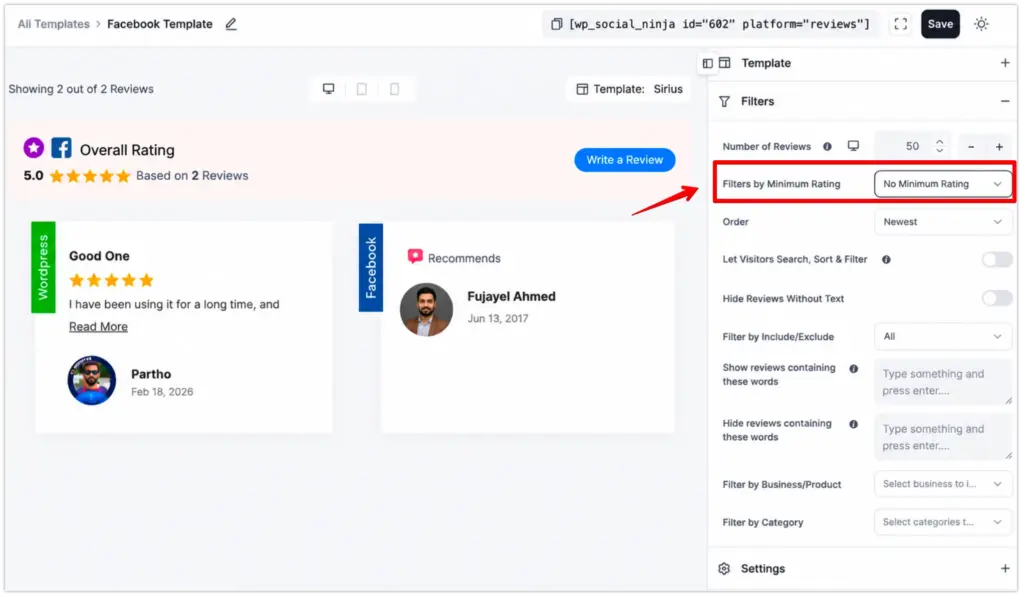Go to All Templates breadcrumb
This screenshot has width=1024, height=596.
54,24
